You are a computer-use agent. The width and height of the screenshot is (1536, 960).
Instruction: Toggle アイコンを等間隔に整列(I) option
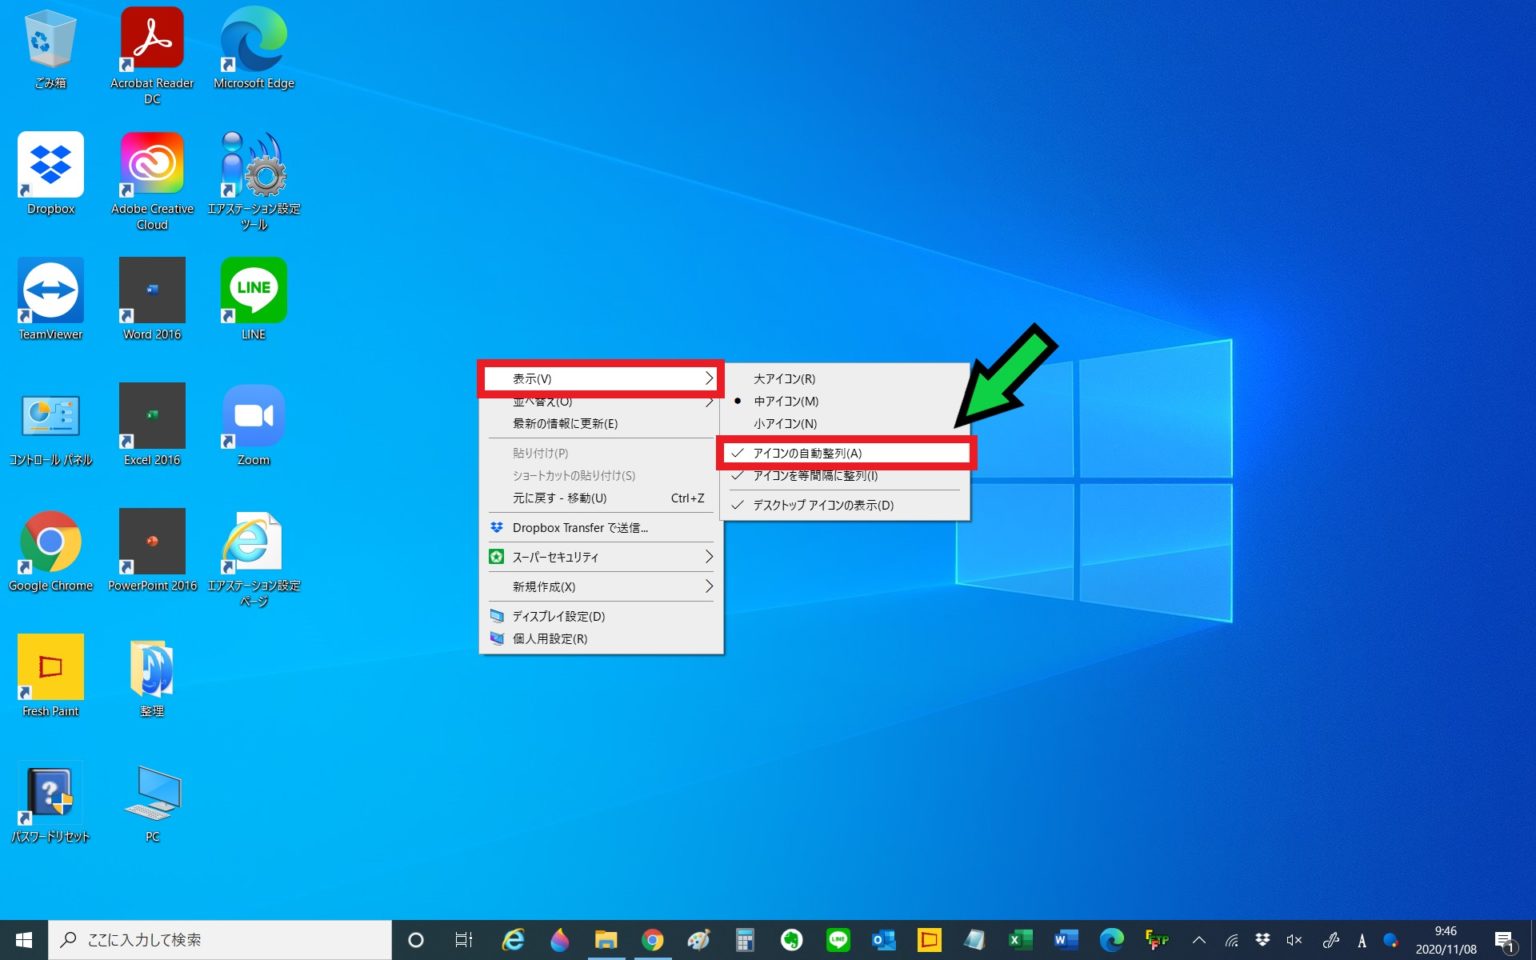click(814, 476)
